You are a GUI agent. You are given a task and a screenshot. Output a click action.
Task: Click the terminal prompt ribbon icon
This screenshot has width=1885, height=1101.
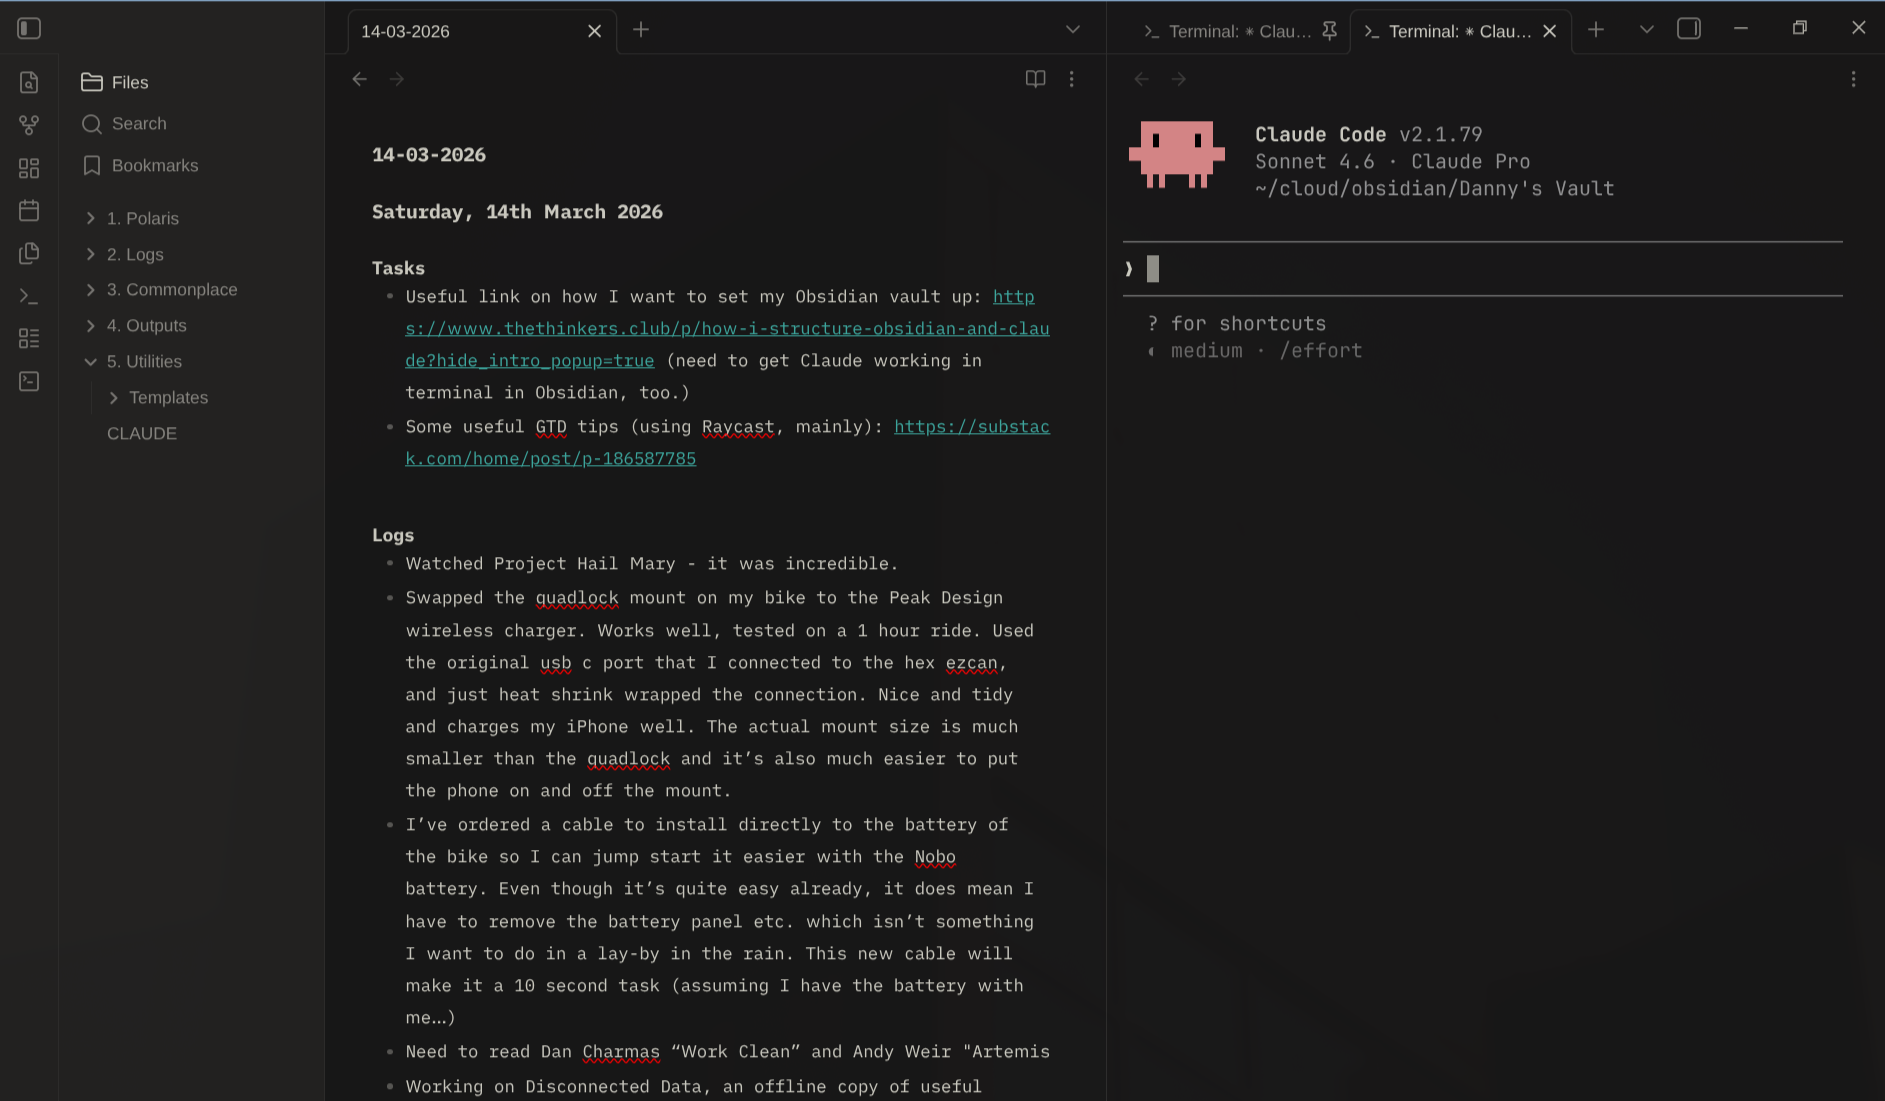[x=29, y=296]
